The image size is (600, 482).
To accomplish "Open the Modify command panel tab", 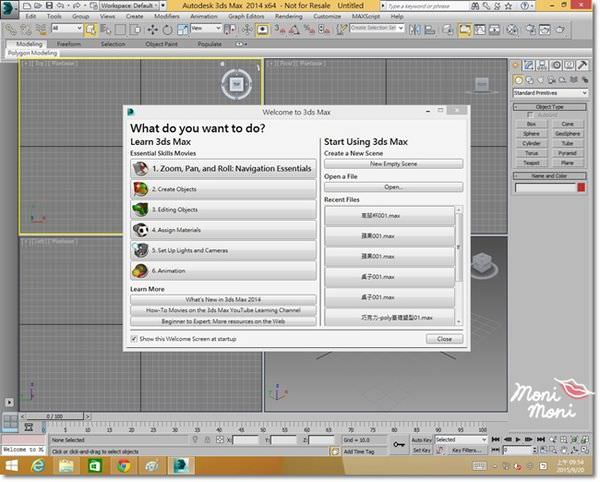I will coord(531,66).
